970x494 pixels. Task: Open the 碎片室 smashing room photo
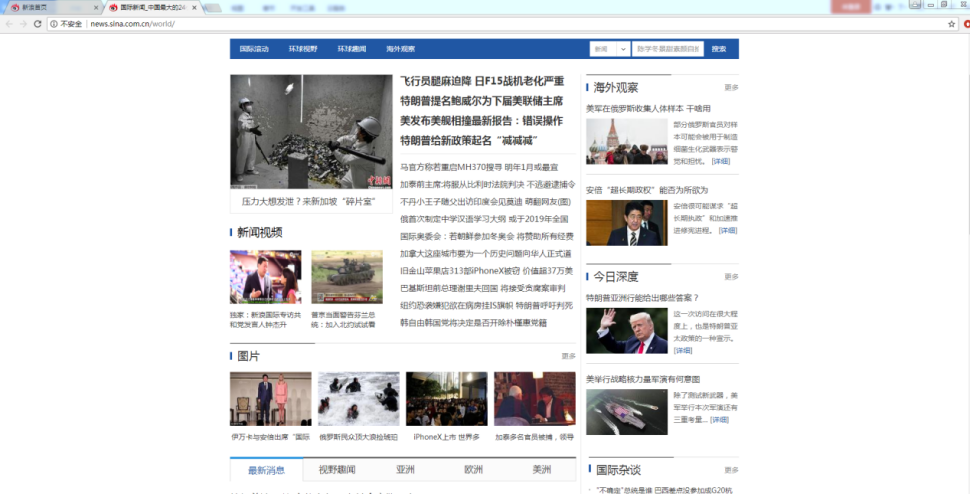point(311,132)
